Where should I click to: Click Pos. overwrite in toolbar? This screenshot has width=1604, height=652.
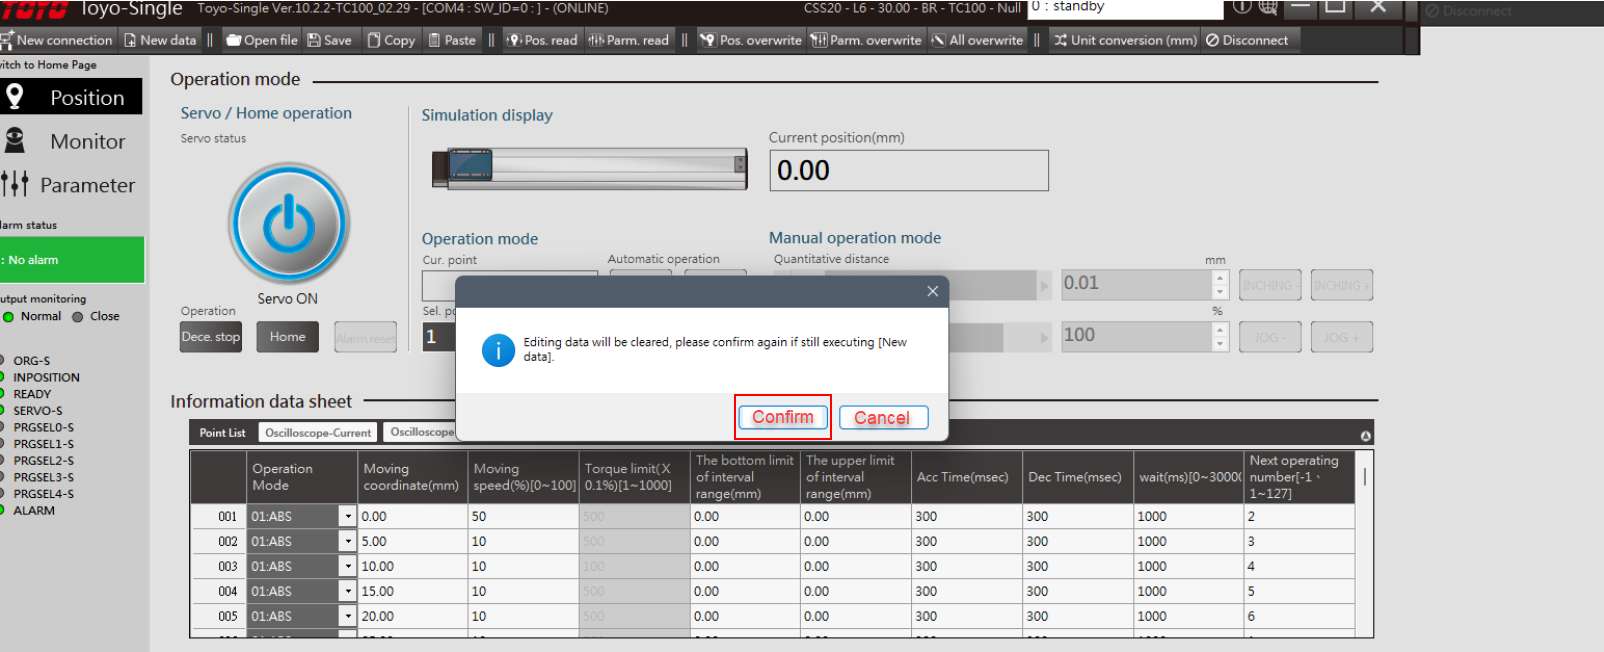(751, 40)
